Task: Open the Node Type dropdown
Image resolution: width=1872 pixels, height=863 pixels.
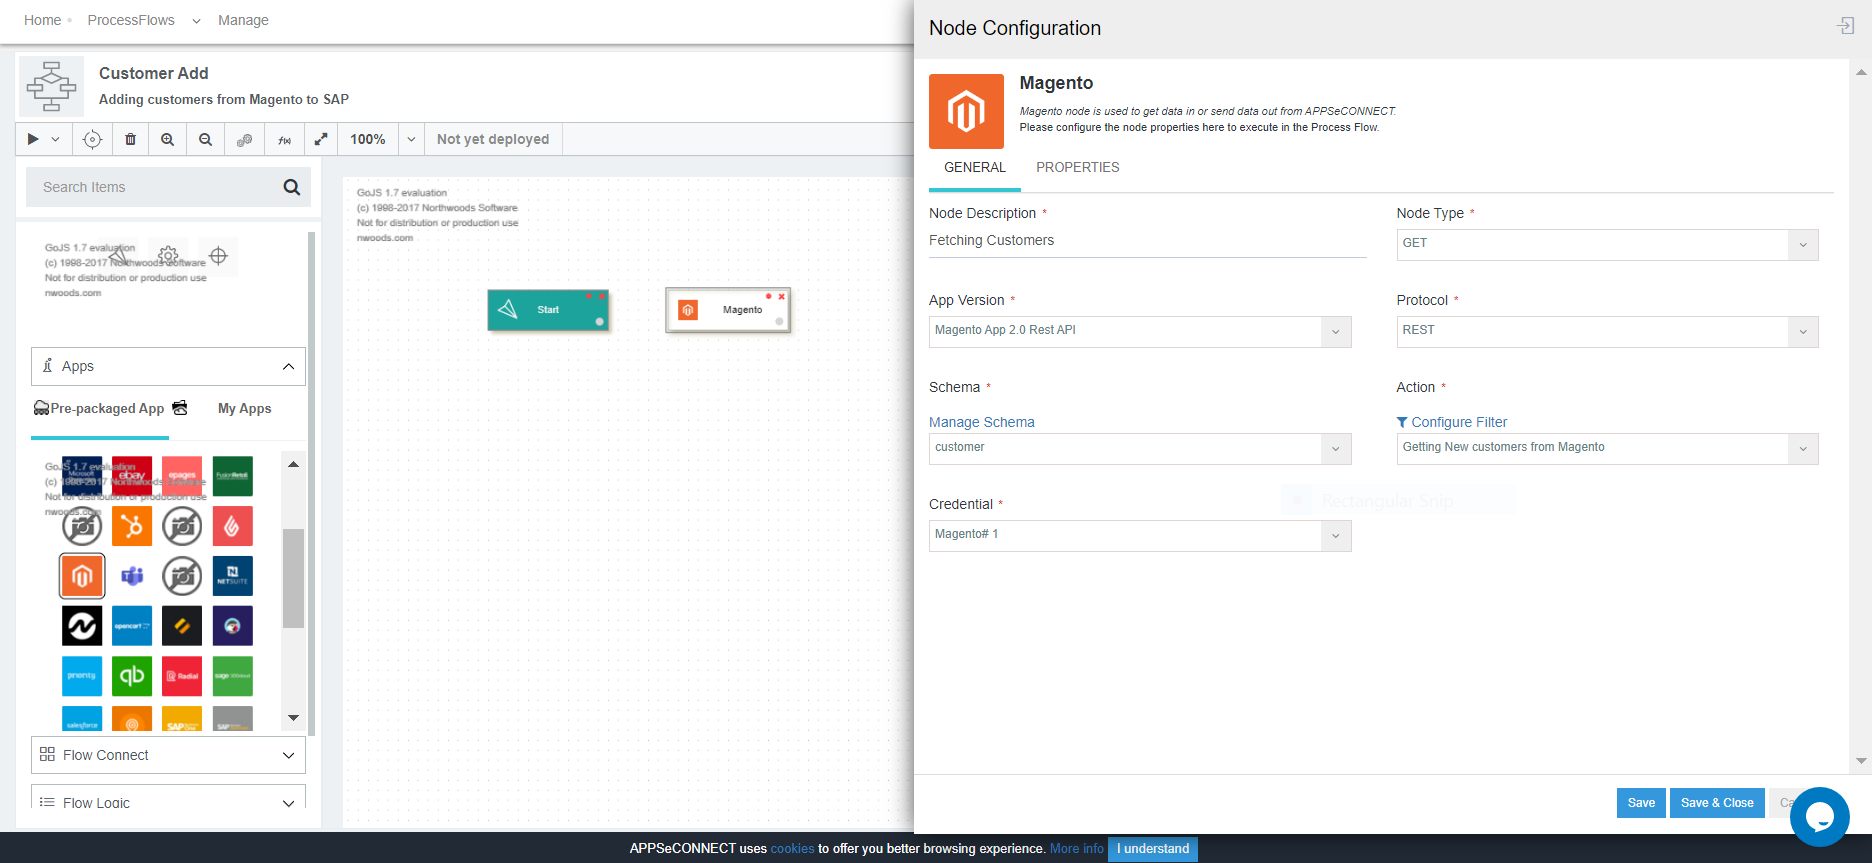Action: tap(1607, 244)
